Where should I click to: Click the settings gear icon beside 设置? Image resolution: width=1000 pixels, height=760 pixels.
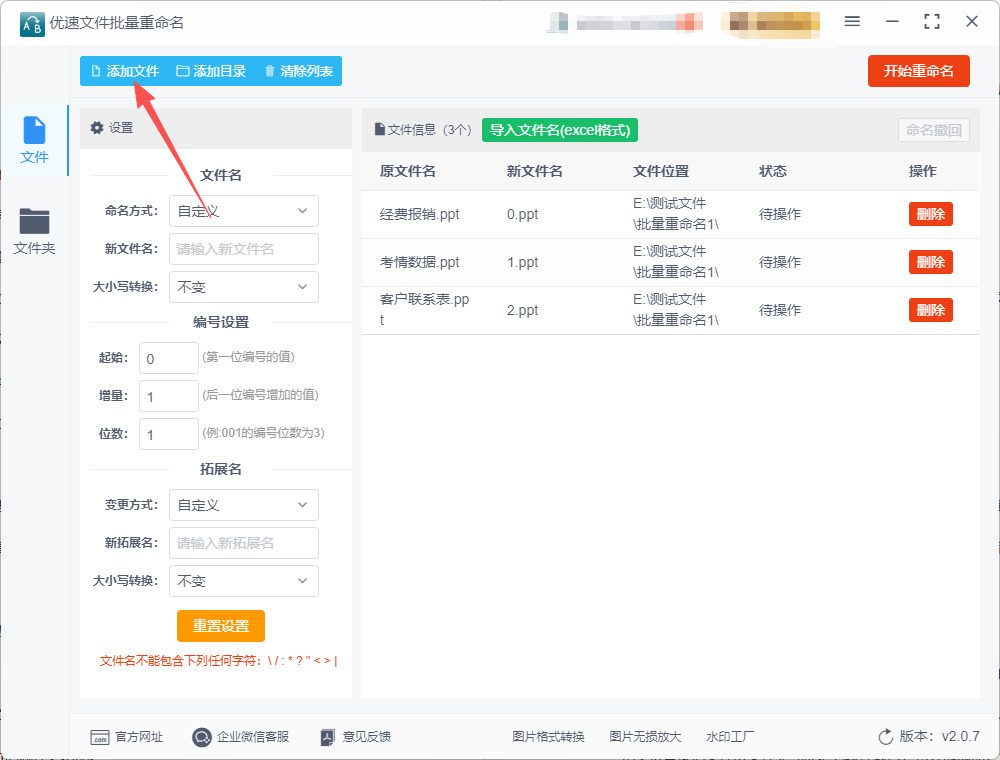97,128
